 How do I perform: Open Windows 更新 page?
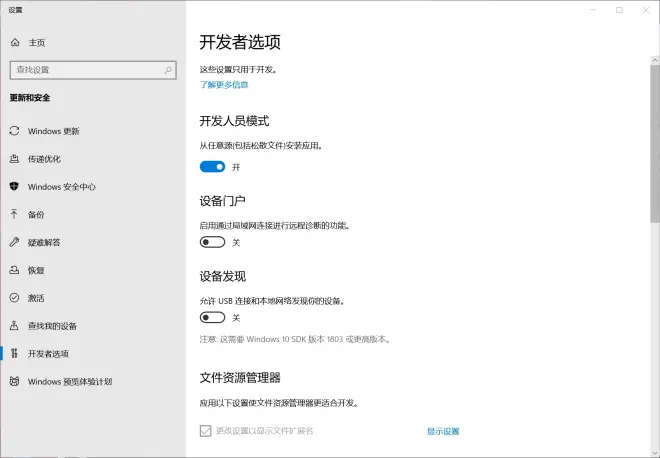93,131
